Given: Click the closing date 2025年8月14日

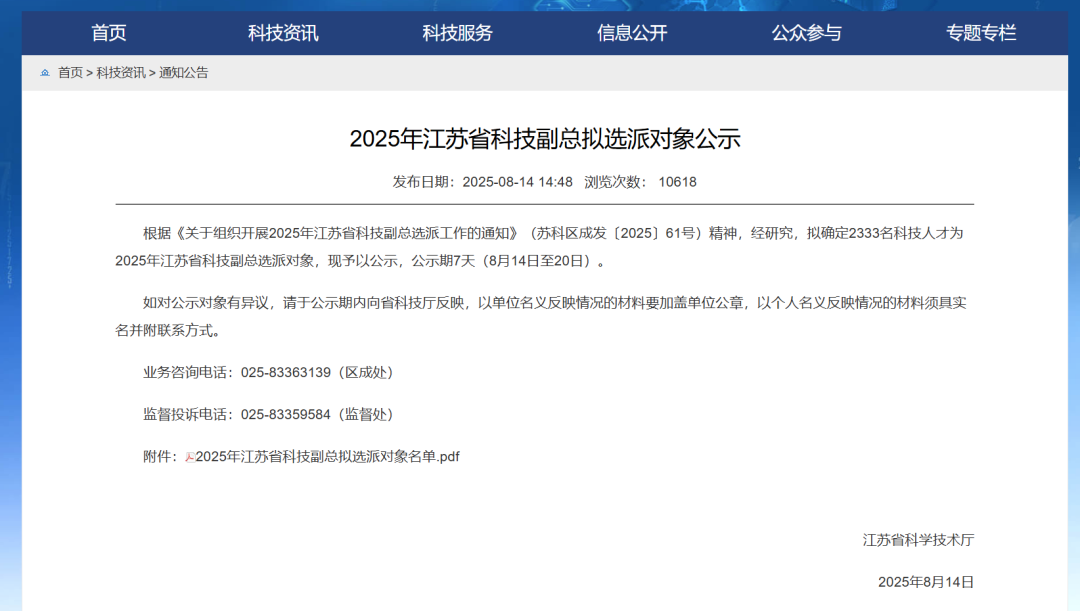Looking at the screenshot, I should [925, 582].
